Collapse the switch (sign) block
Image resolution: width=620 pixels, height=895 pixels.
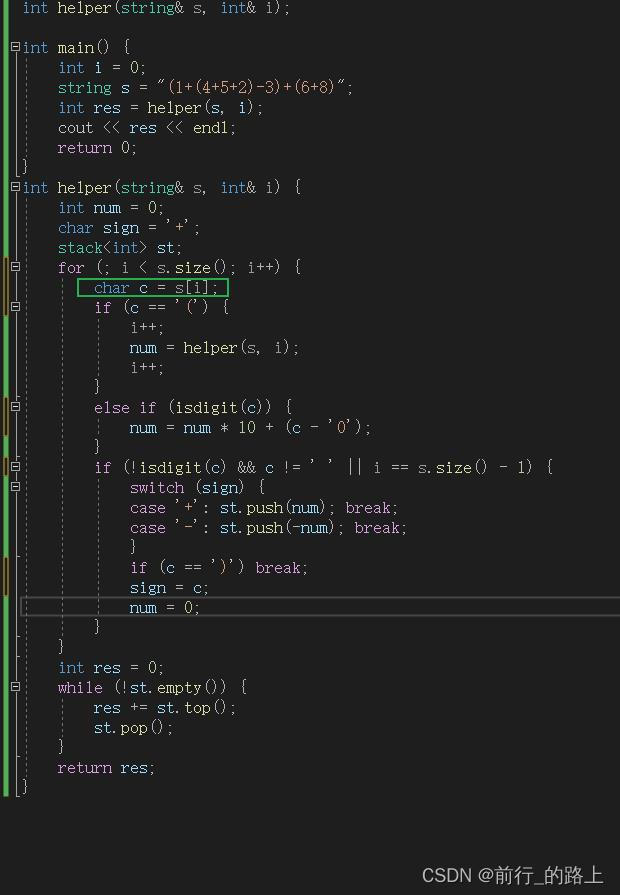point(15,486)
